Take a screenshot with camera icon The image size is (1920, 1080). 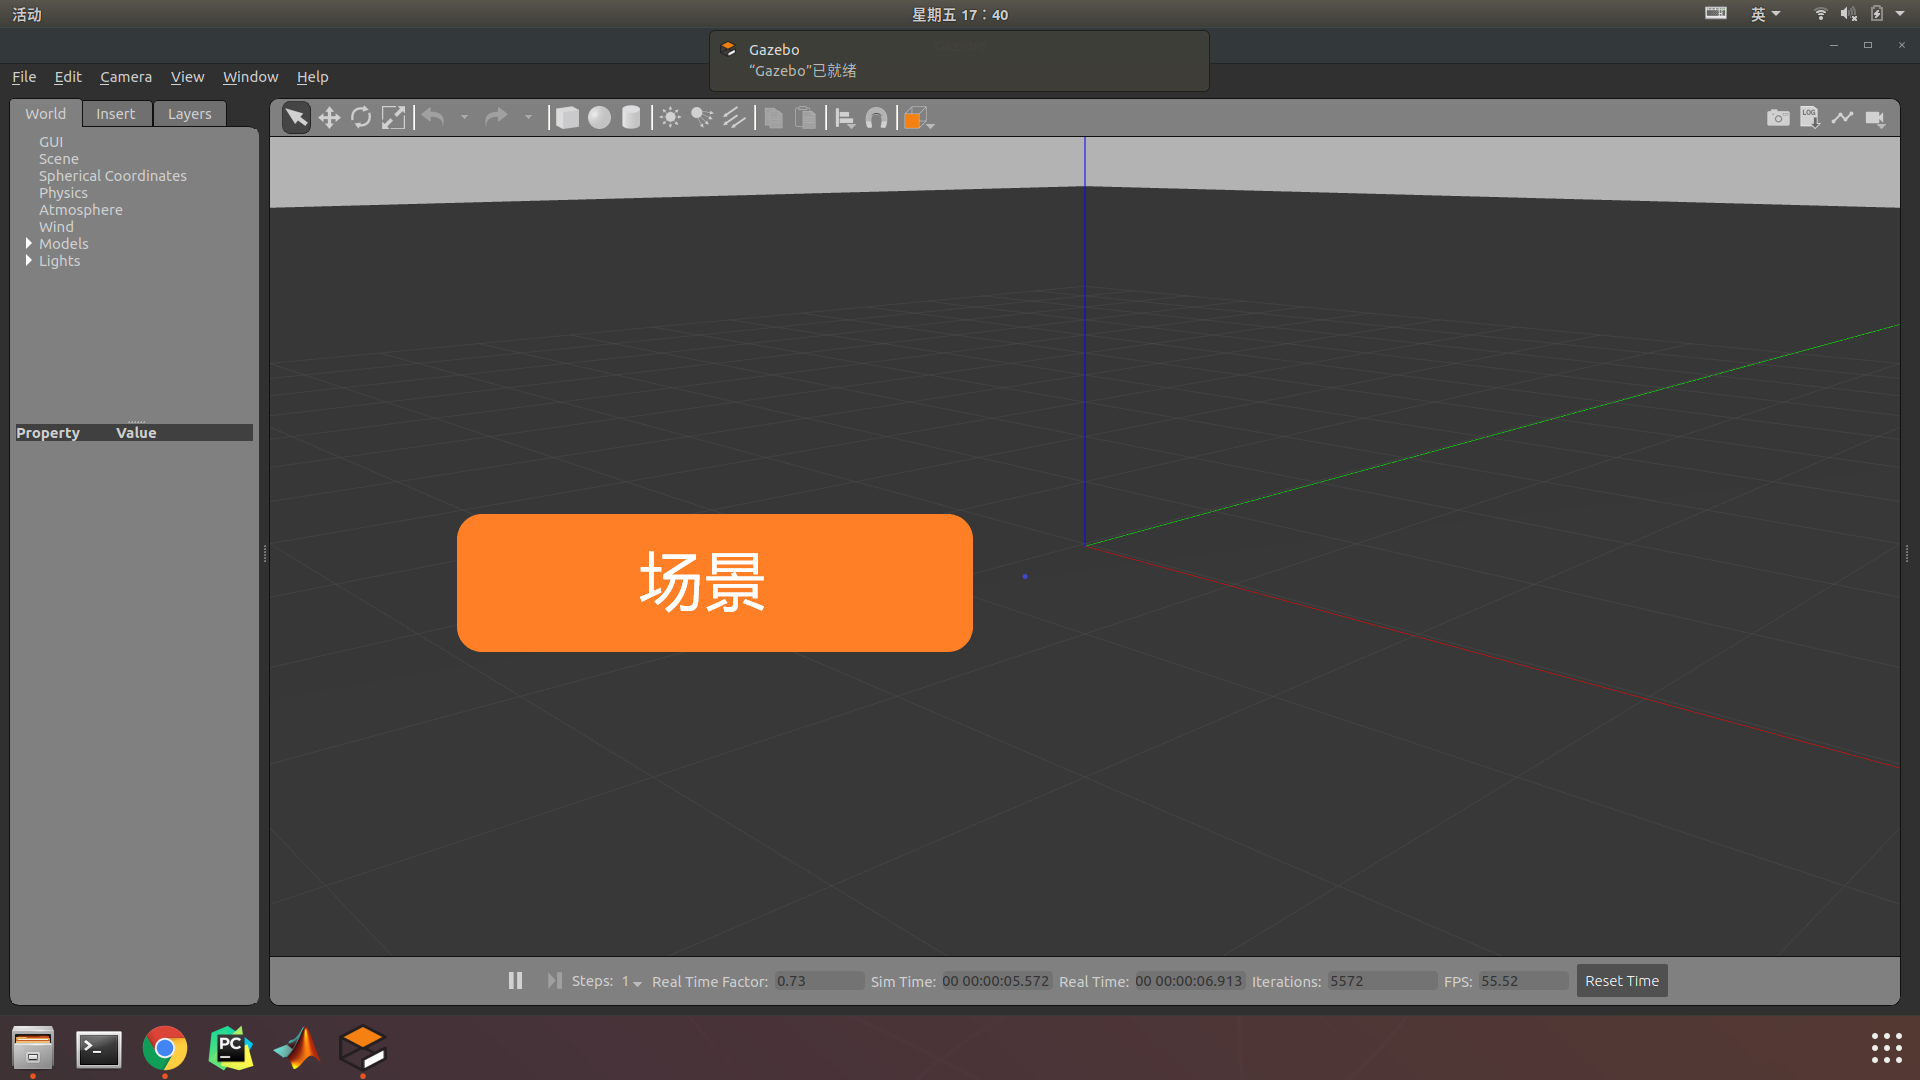(x=1778, y=118)
